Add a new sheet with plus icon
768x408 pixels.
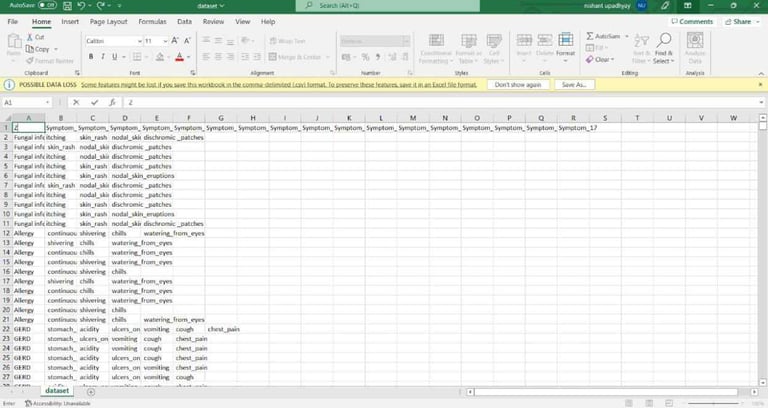click(91, 392)
